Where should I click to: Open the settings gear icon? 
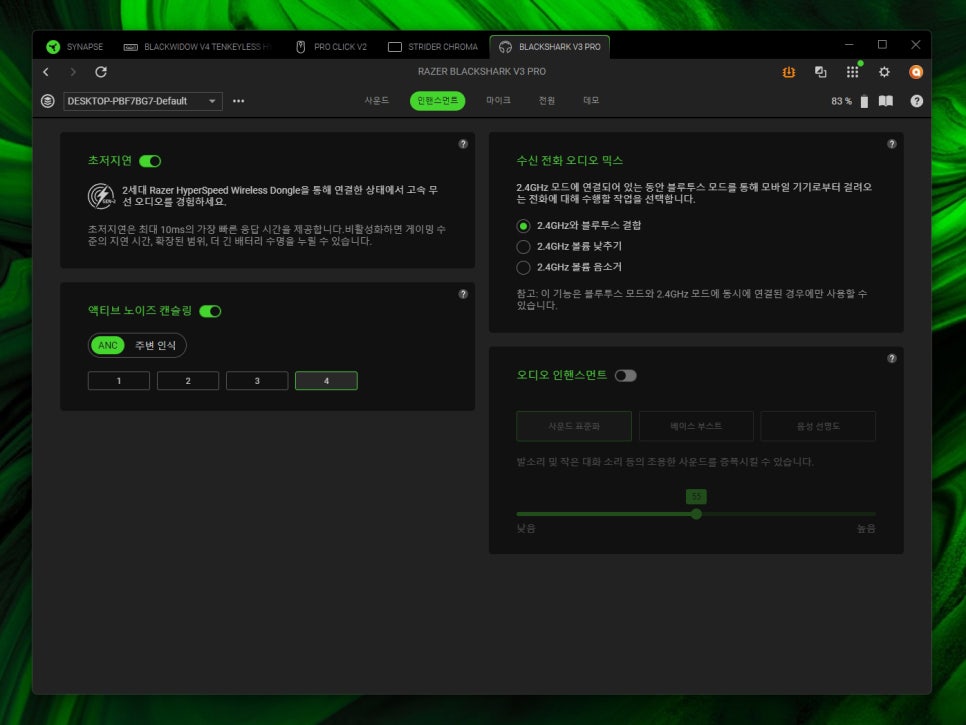point(884,72)
